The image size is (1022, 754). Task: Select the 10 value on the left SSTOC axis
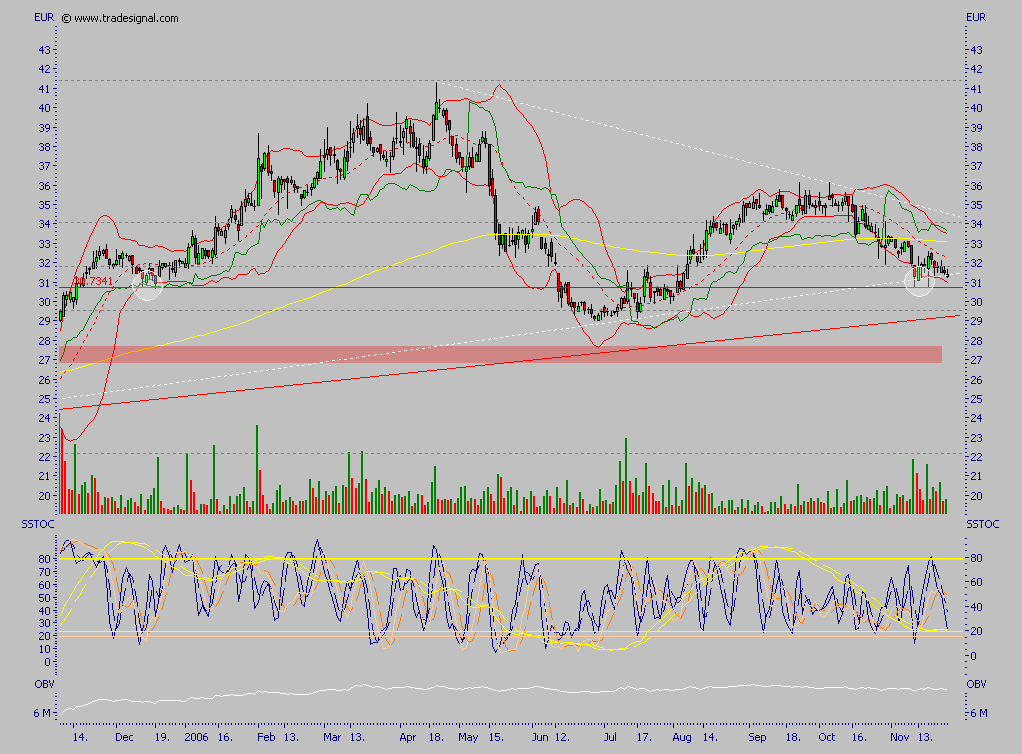(44, 649)
